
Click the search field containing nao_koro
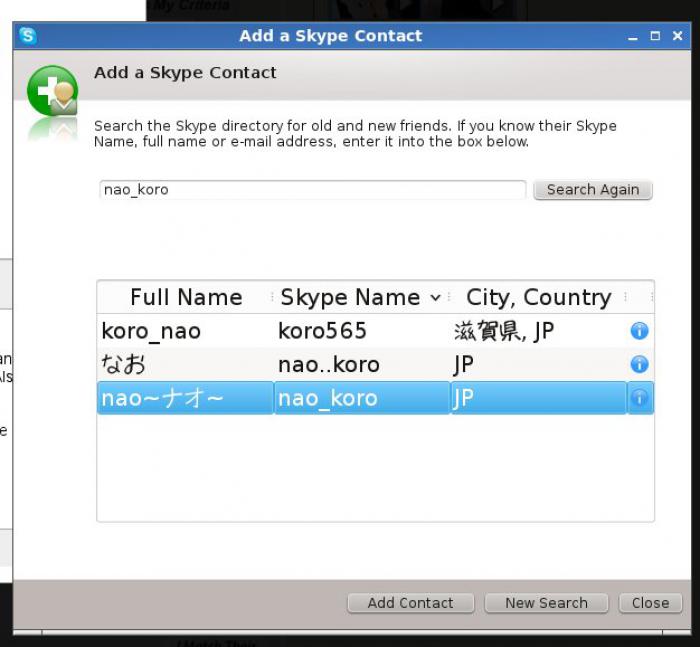pyautogui.click(x=312, y=190)
